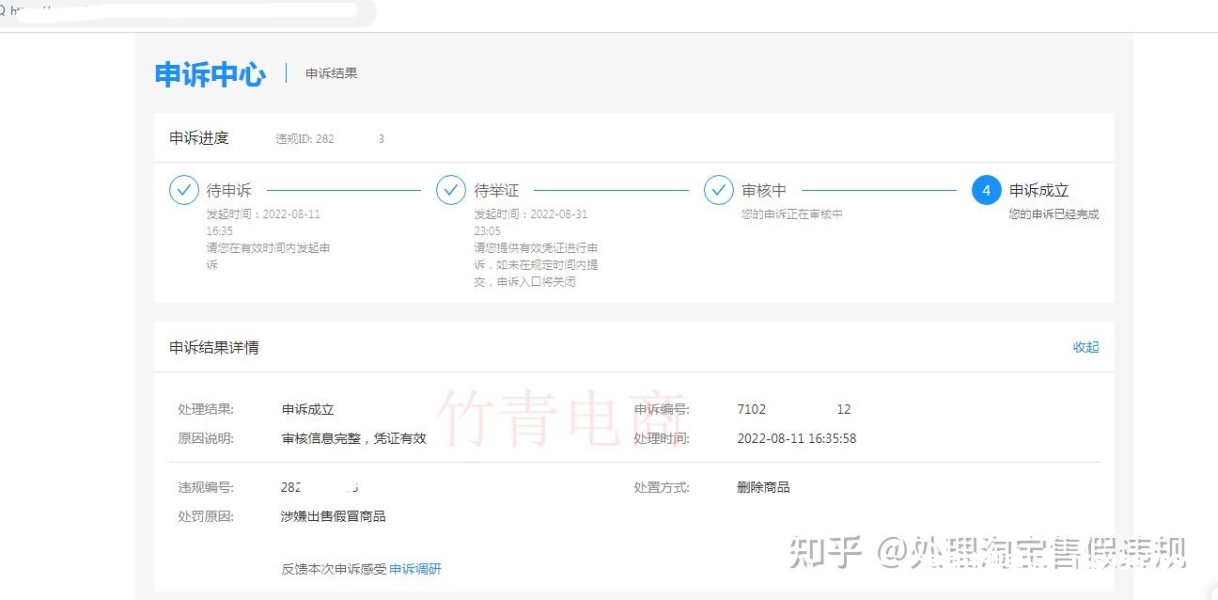Click the 申诉编号 number value
1218x600 pixels.
(x=793, y=409)
